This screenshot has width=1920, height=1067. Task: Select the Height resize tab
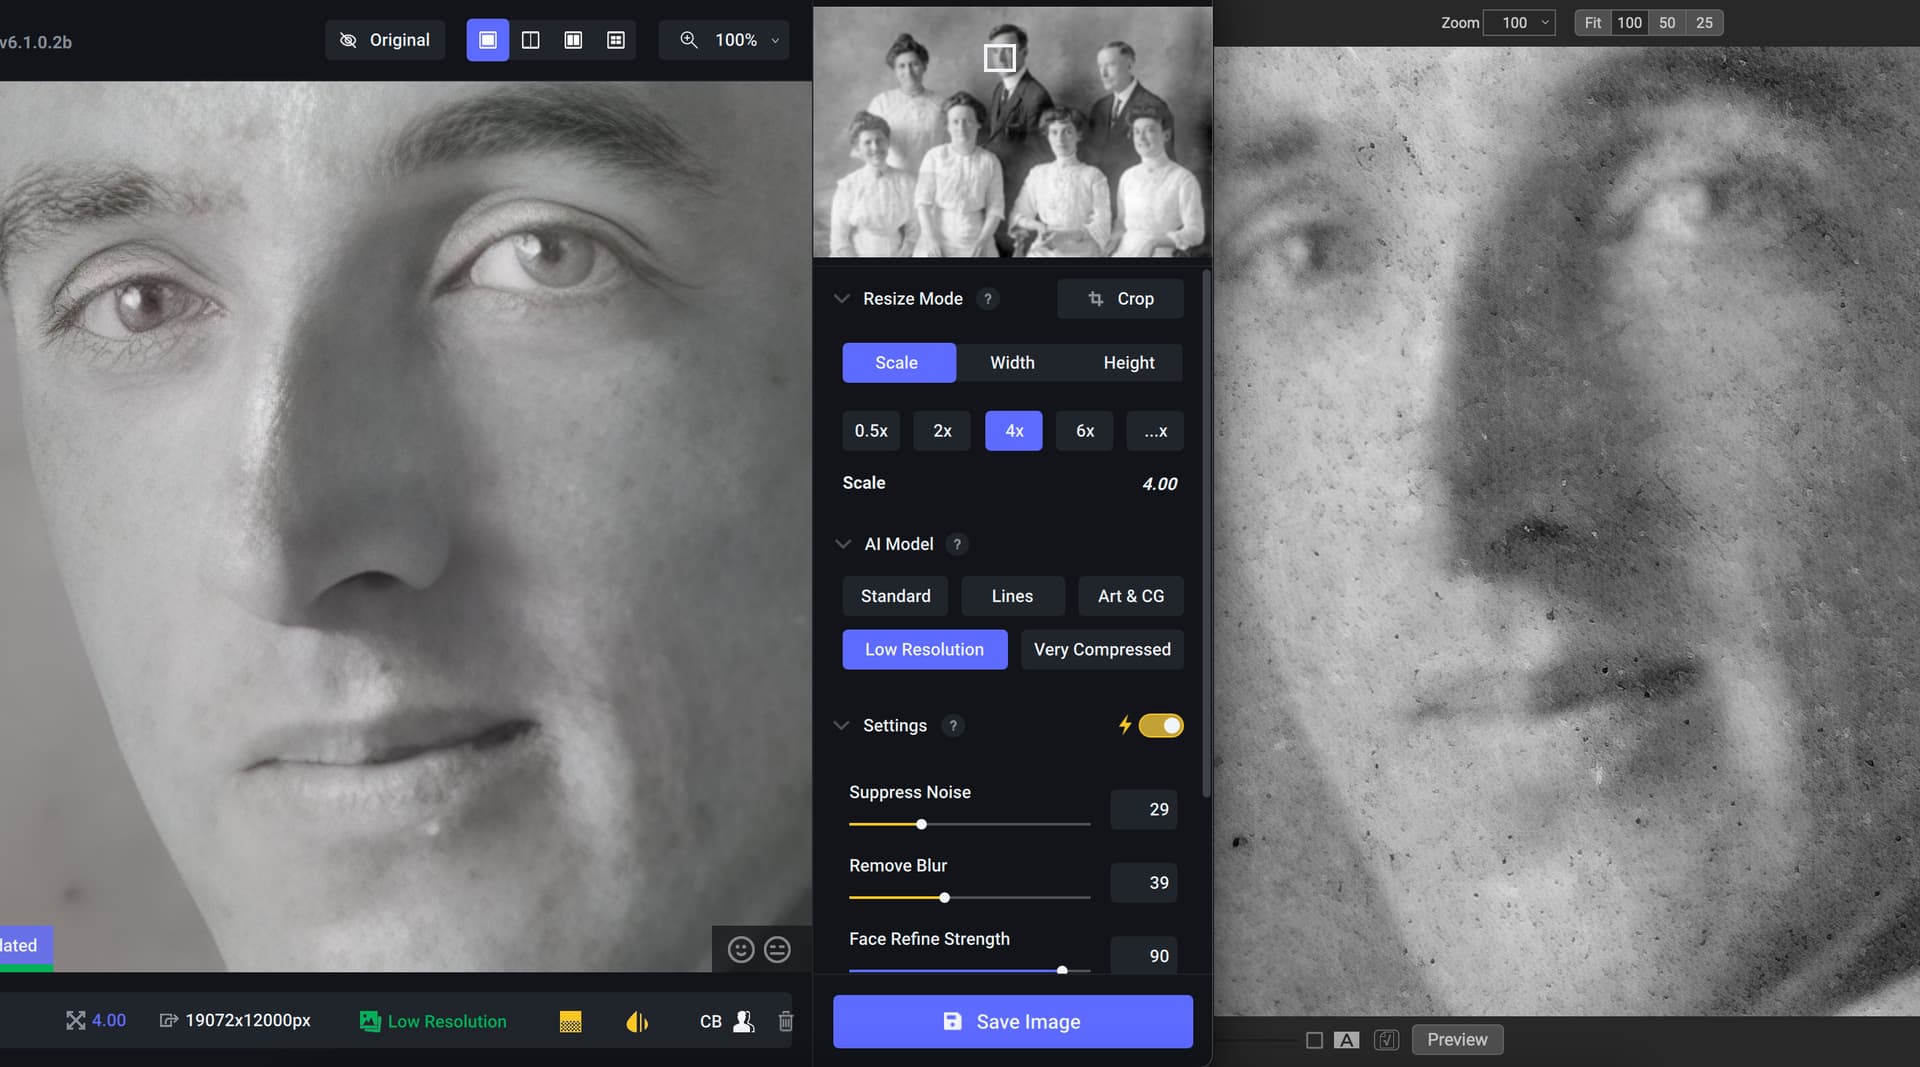(1128, 363)
